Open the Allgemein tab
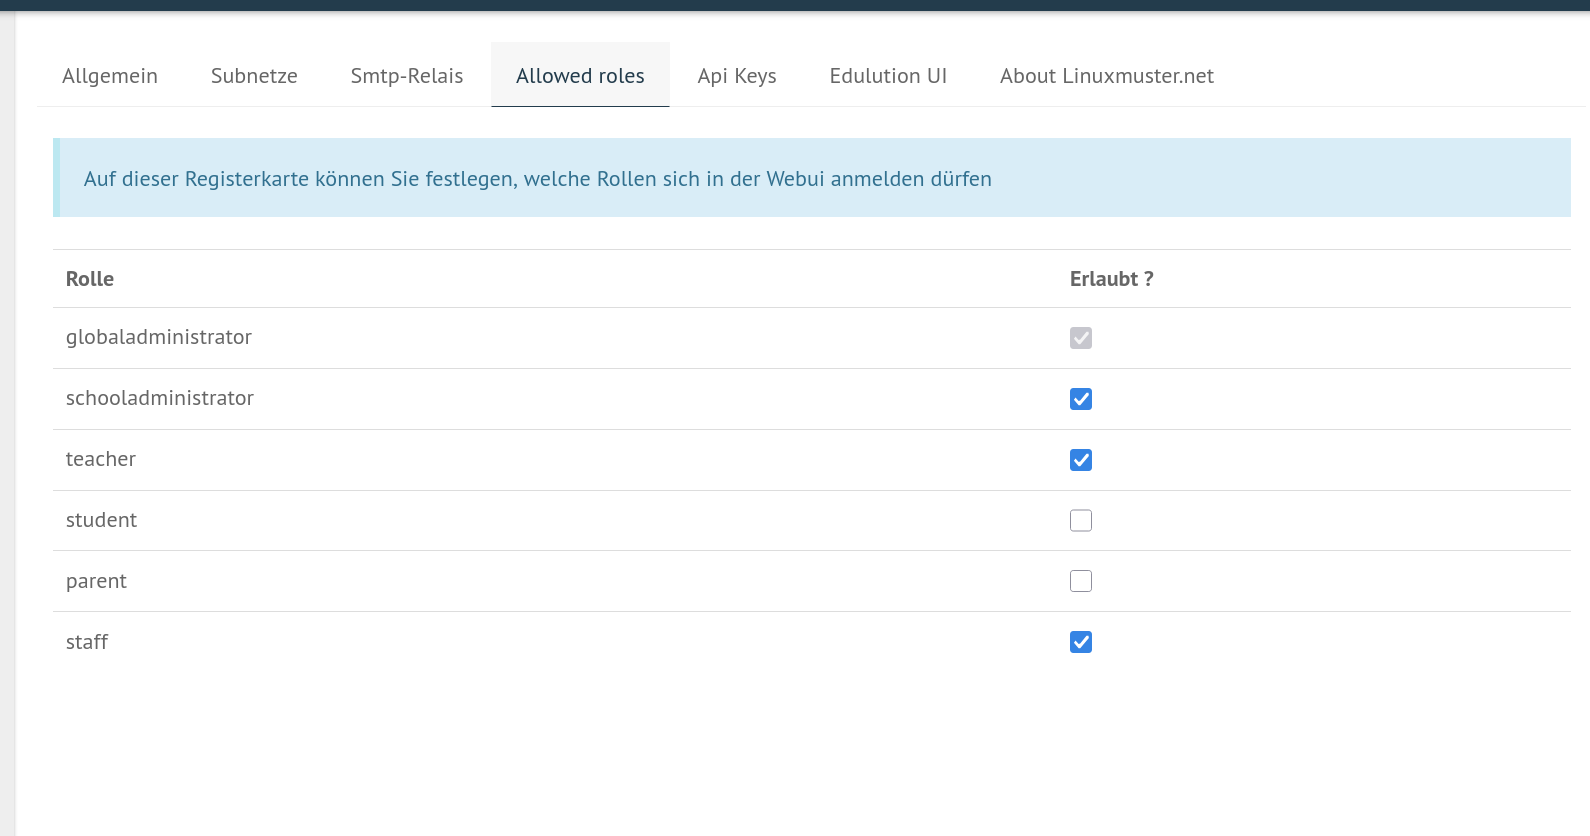 110,76
